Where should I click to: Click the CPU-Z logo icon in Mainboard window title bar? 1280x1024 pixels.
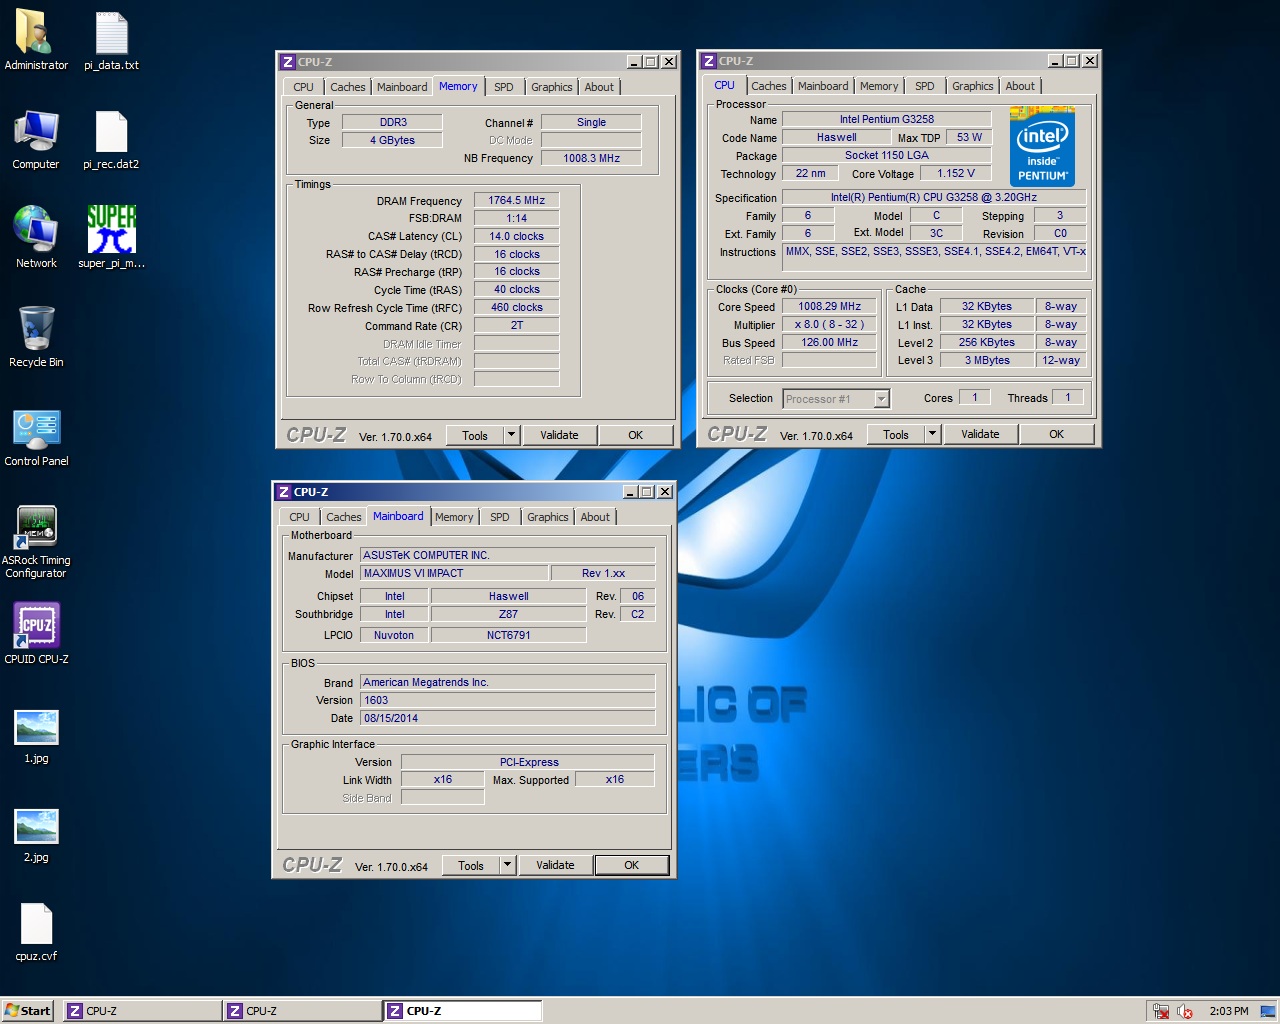tap(283, 492)
